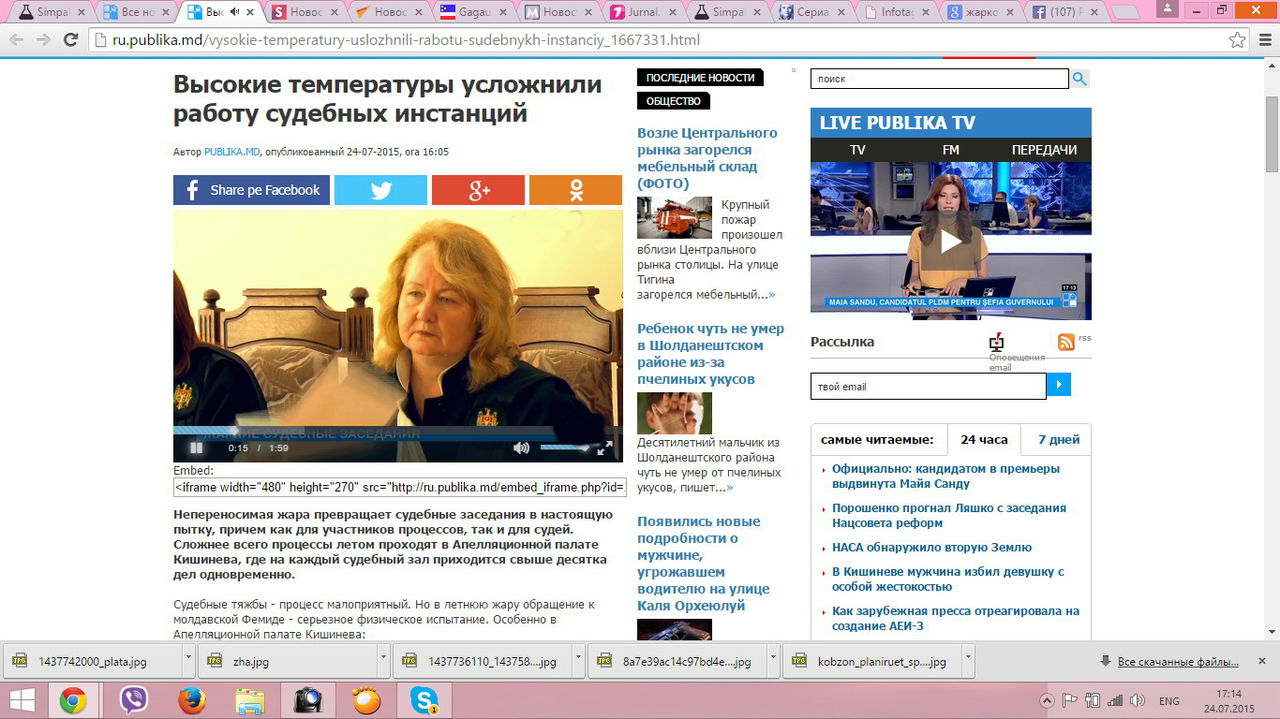Share article via Twitter bird icon

click(380, 190)
